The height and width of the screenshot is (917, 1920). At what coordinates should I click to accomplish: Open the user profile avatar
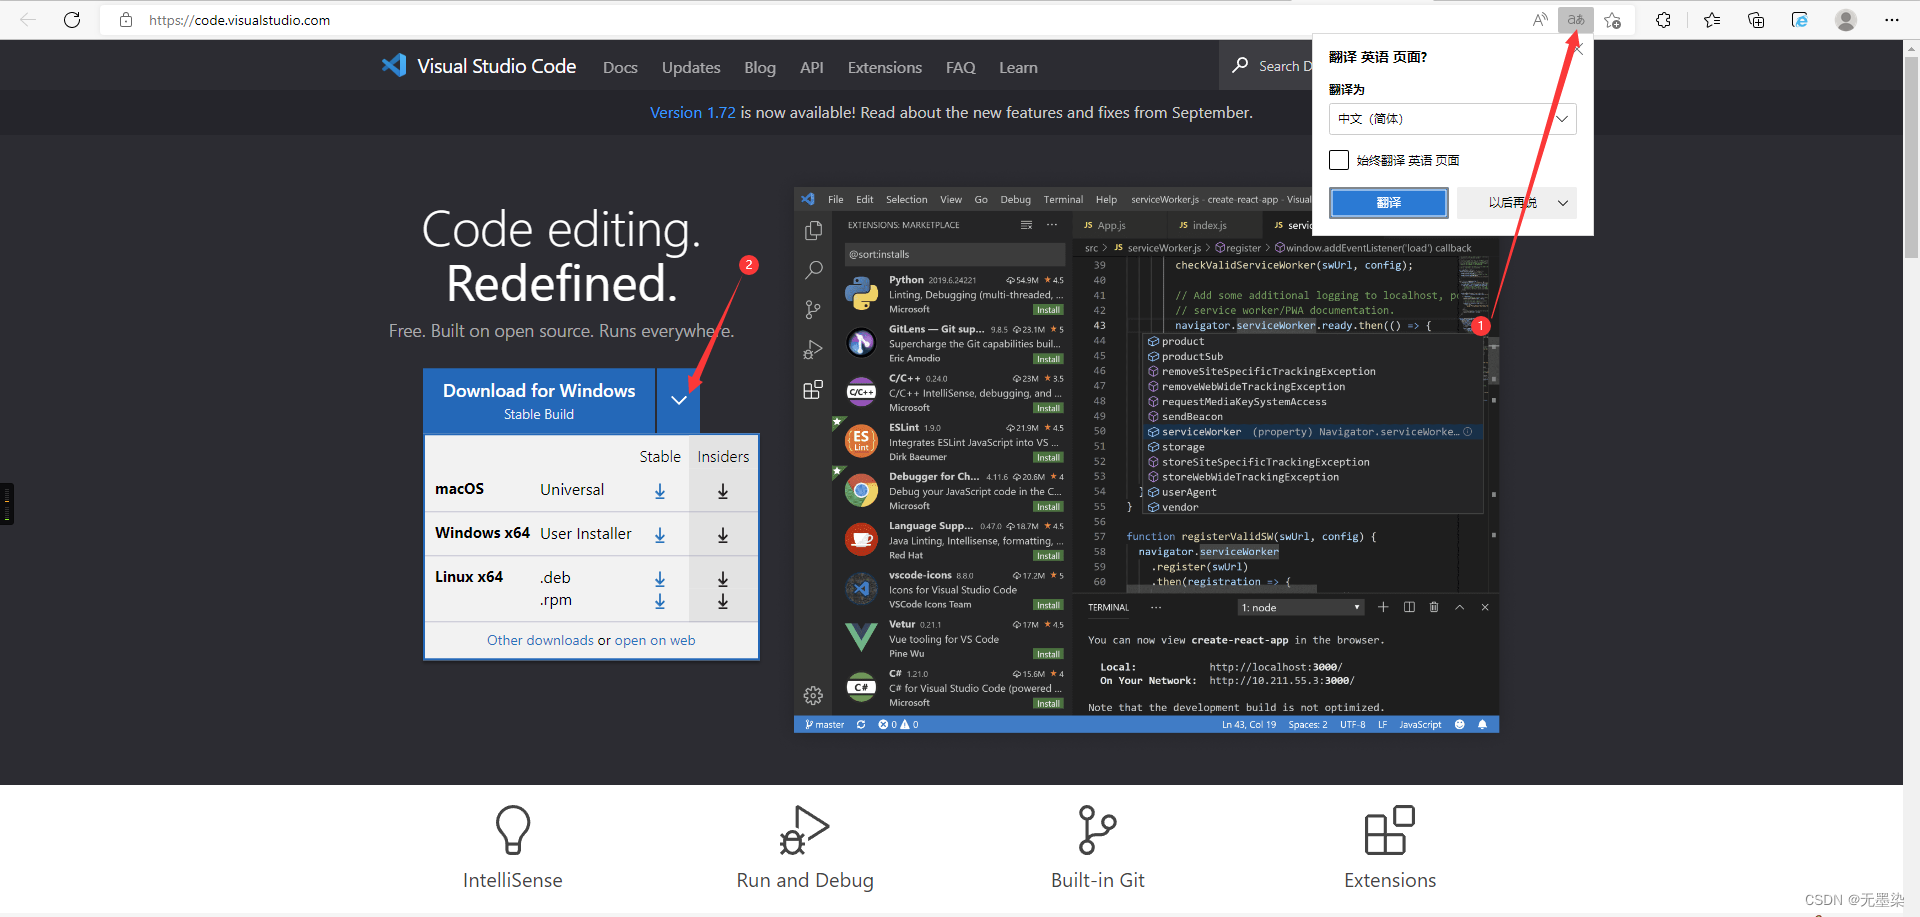(1846, 20)
